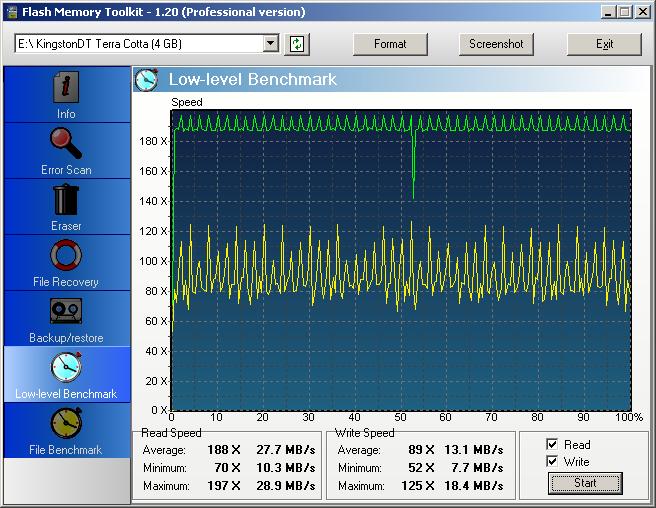Uncheck the Read checkbox

(x=552, y=445)
